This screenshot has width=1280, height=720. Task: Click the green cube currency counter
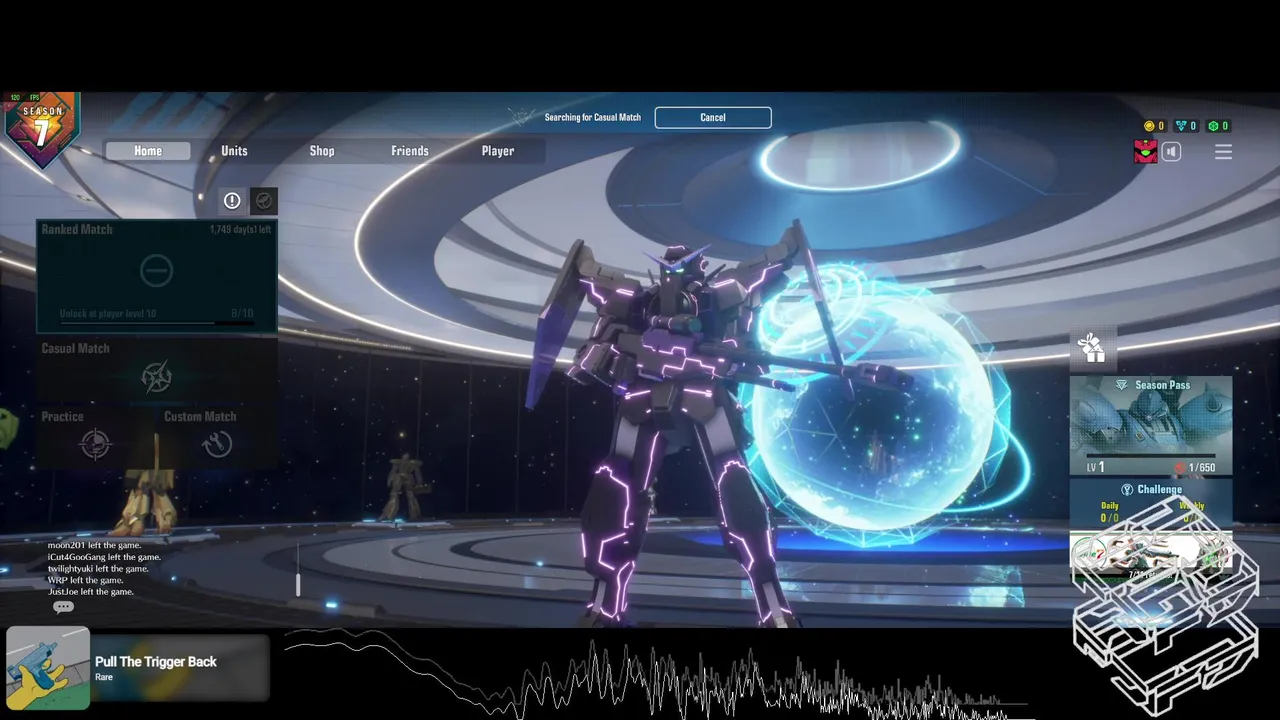[x=1218, y=126]
